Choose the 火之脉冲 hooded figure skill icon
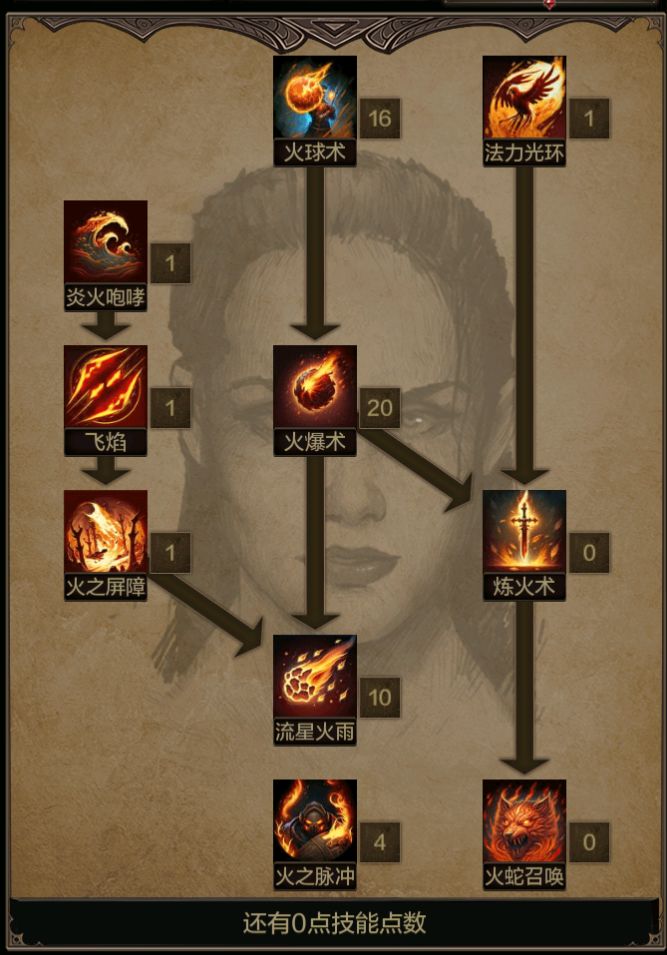The width and height of the screenshot is (667, 955). (x=315, y=822)
